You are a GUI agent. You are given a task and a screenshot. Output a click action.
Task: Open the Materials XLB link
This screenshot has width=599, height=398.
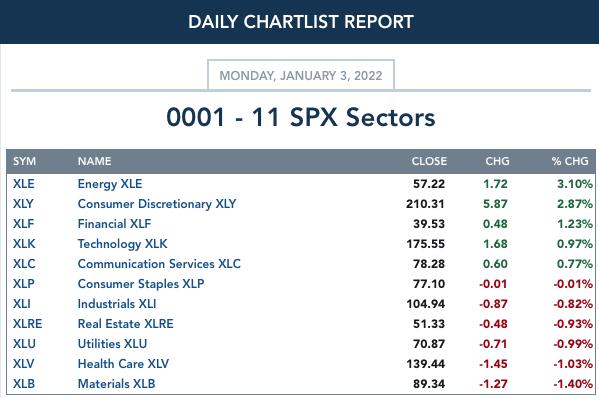pyautogui.click(x=116, y=383)
